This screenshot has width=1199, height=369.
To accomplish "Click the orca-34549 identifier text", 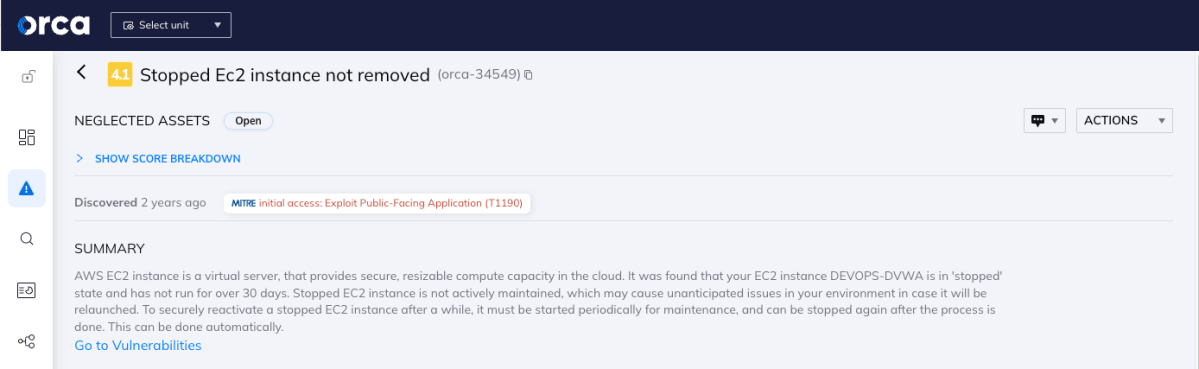I will [x=479, y=75].
